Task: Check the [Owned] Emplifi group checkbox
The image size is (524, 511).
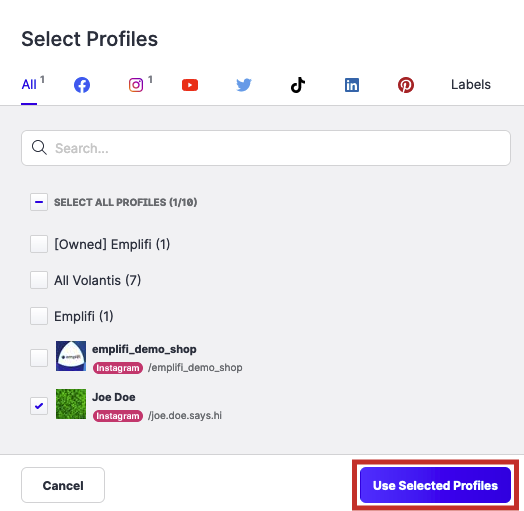Action: [x=39, y=244]
